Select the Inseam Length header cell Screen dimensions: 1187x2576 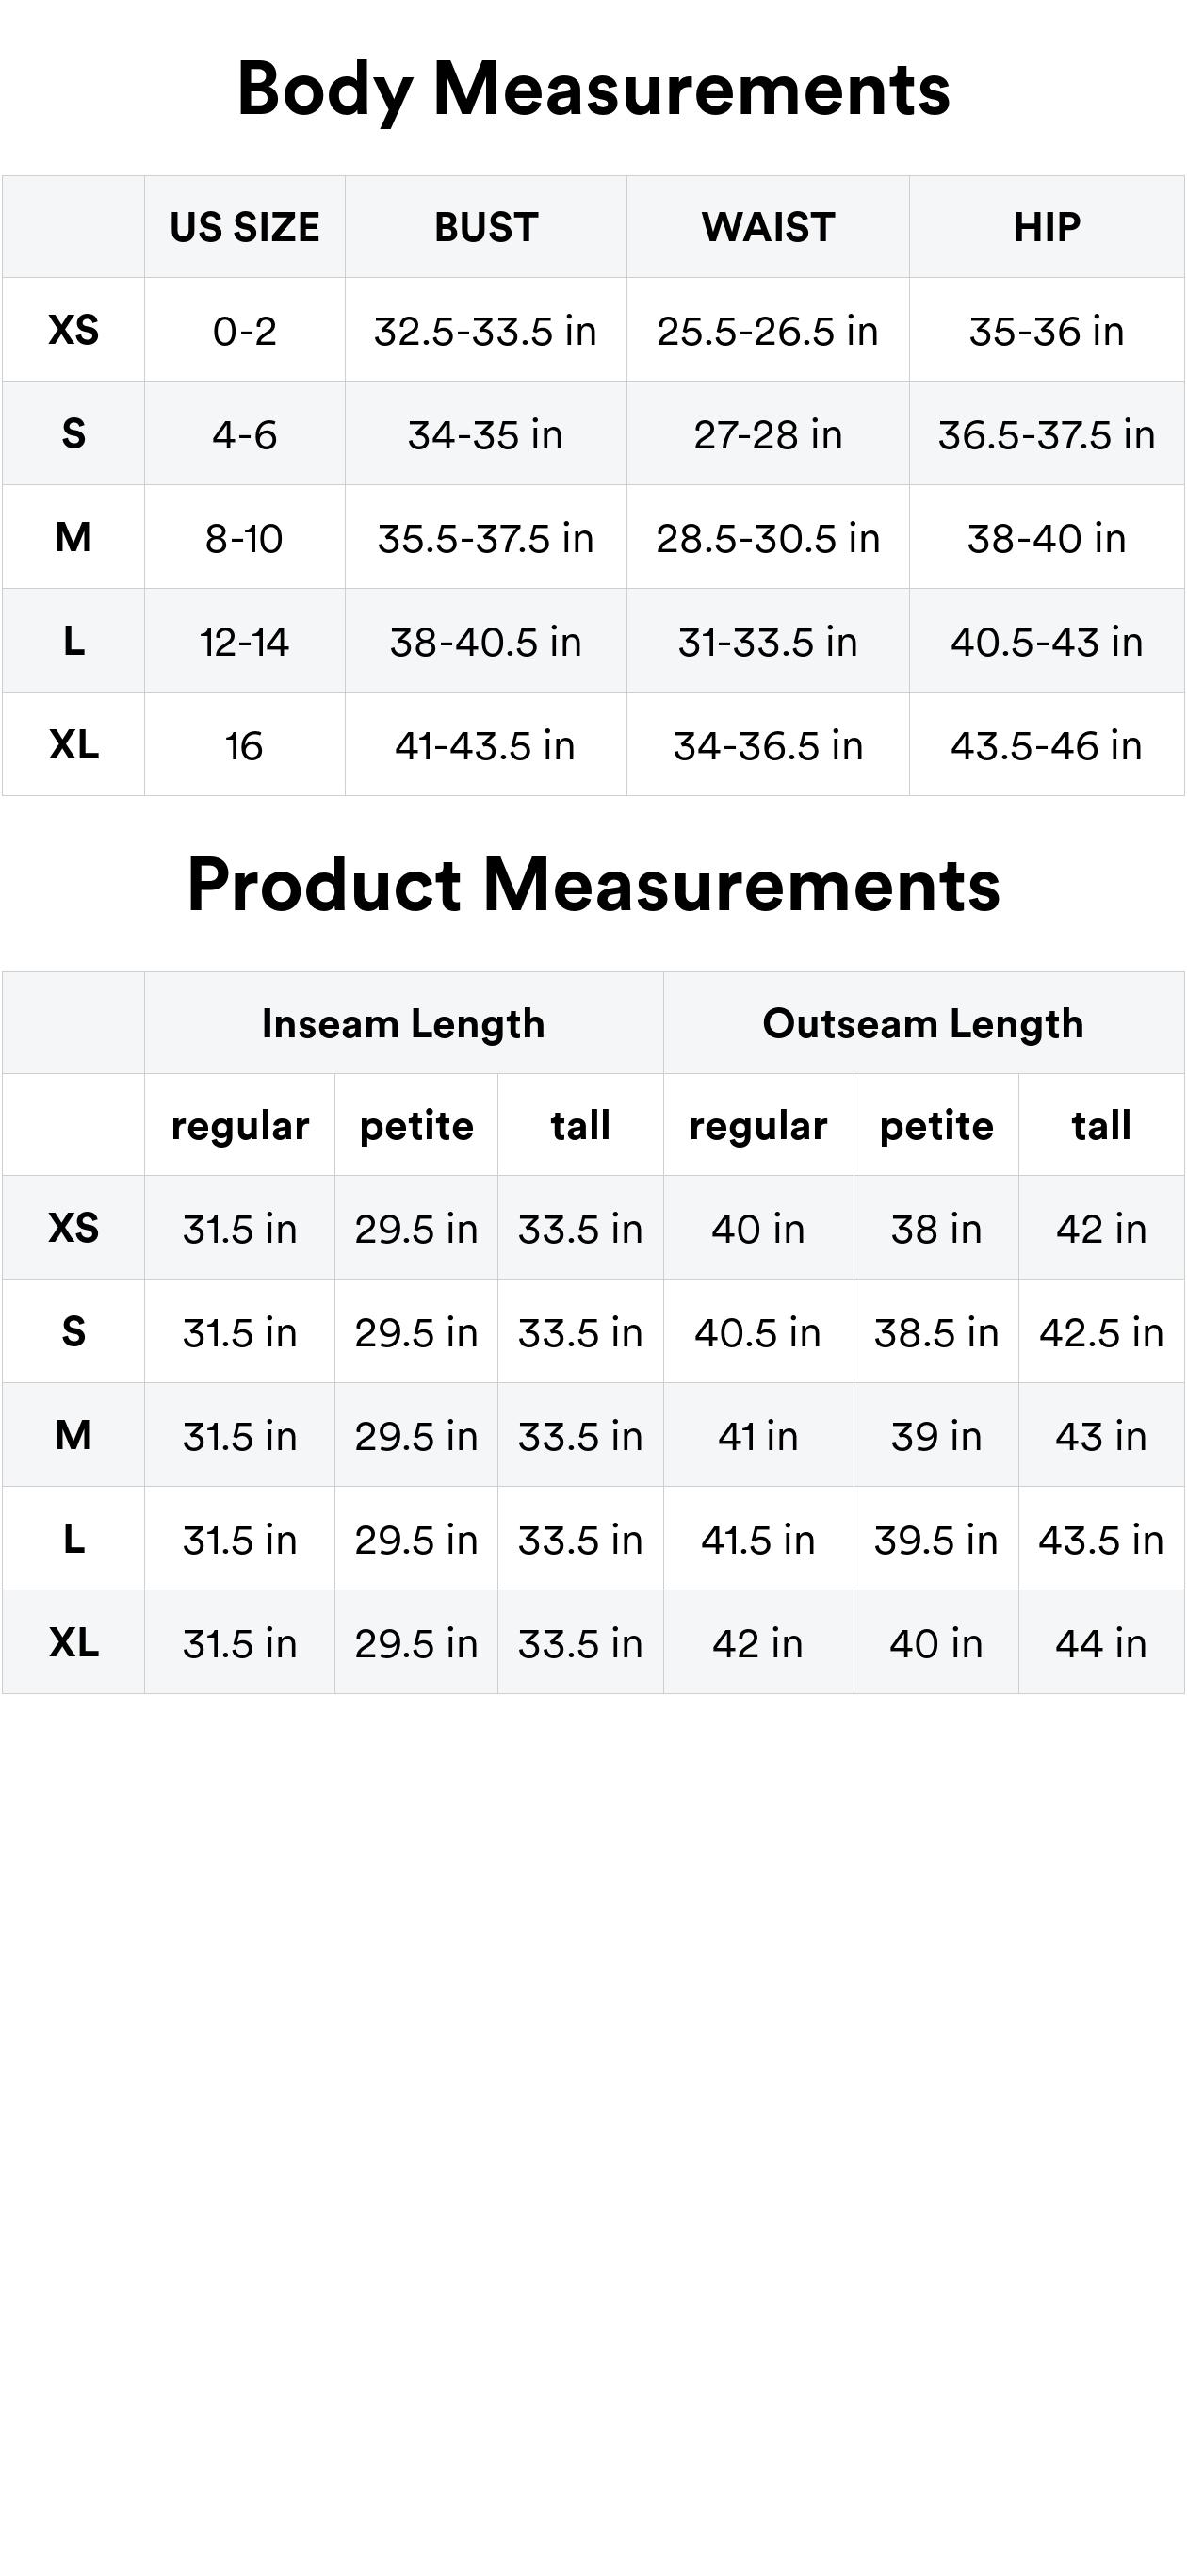click(x=403, y=1024)
